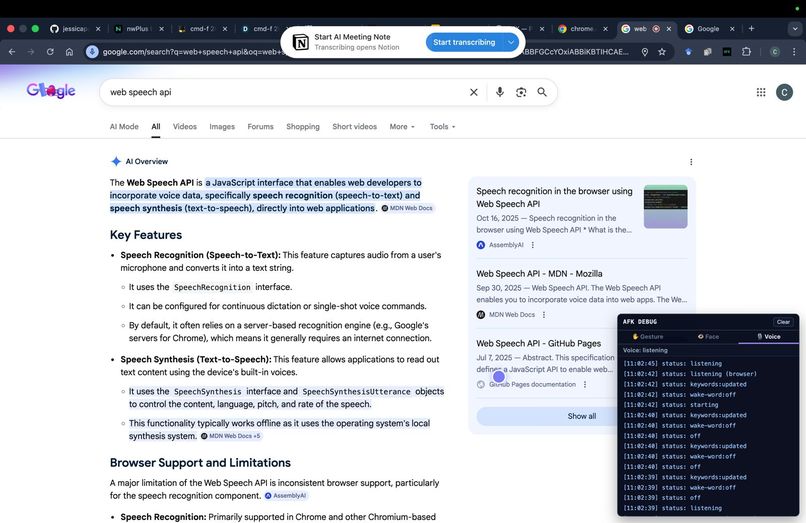
Task: Open the Google account avatar C
Action: point(784,92)
